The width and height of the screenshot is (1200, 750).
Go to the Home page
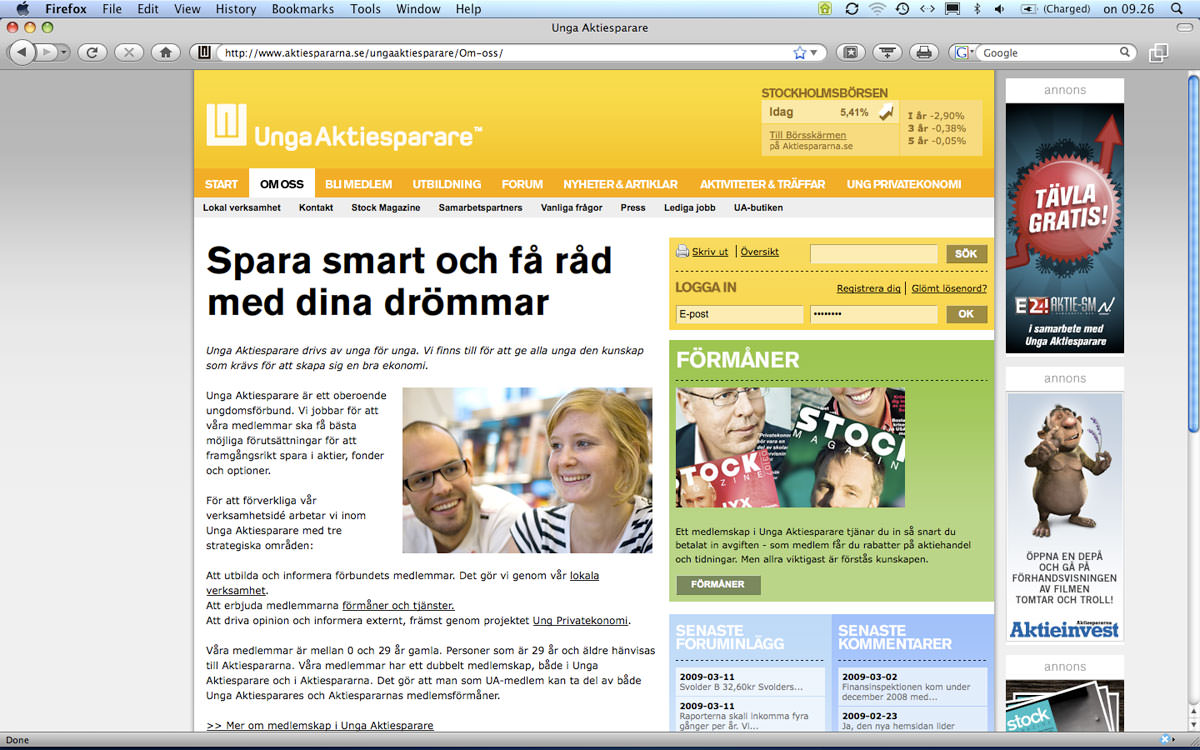click(165, 52)
